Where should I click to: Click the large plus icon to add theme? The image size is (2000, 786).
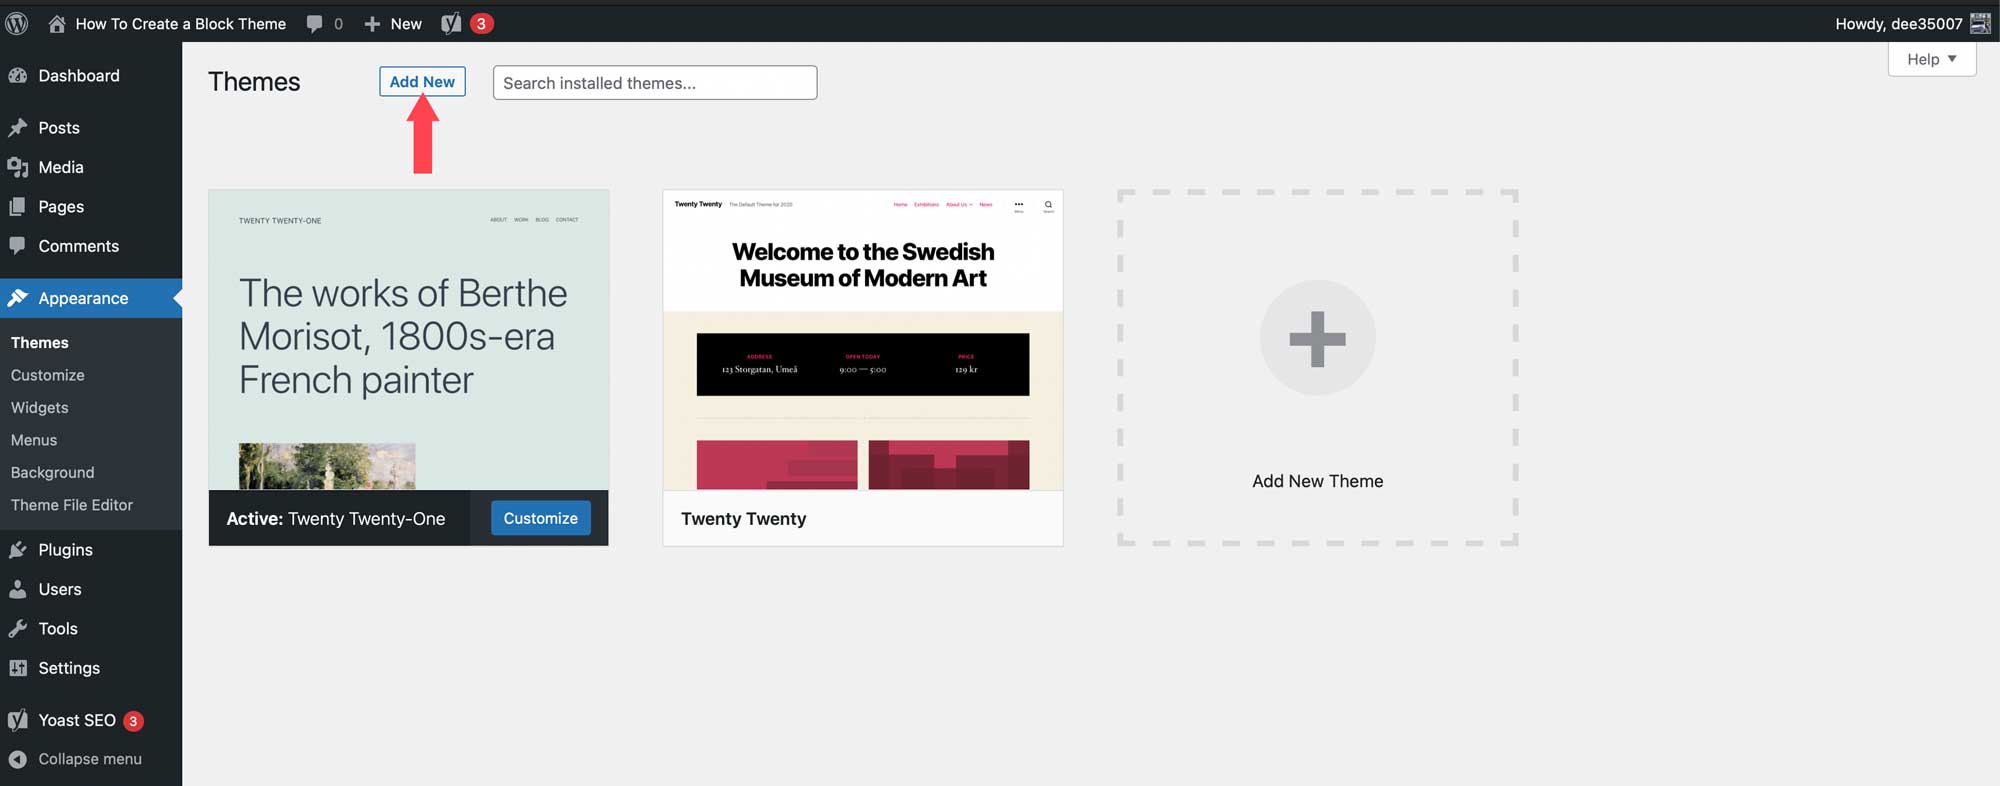tap(1317, 338)
